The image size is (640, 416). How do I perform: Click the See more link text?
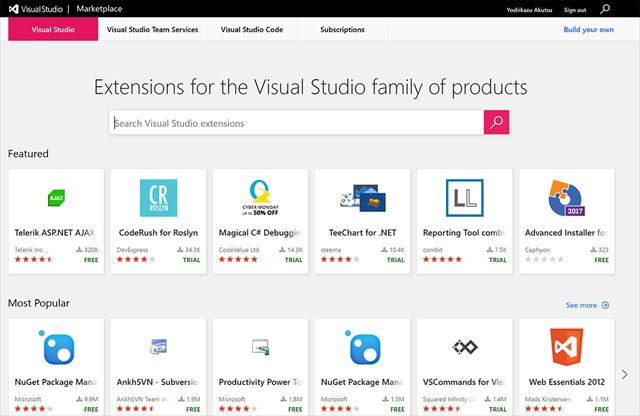coord(581,305)
